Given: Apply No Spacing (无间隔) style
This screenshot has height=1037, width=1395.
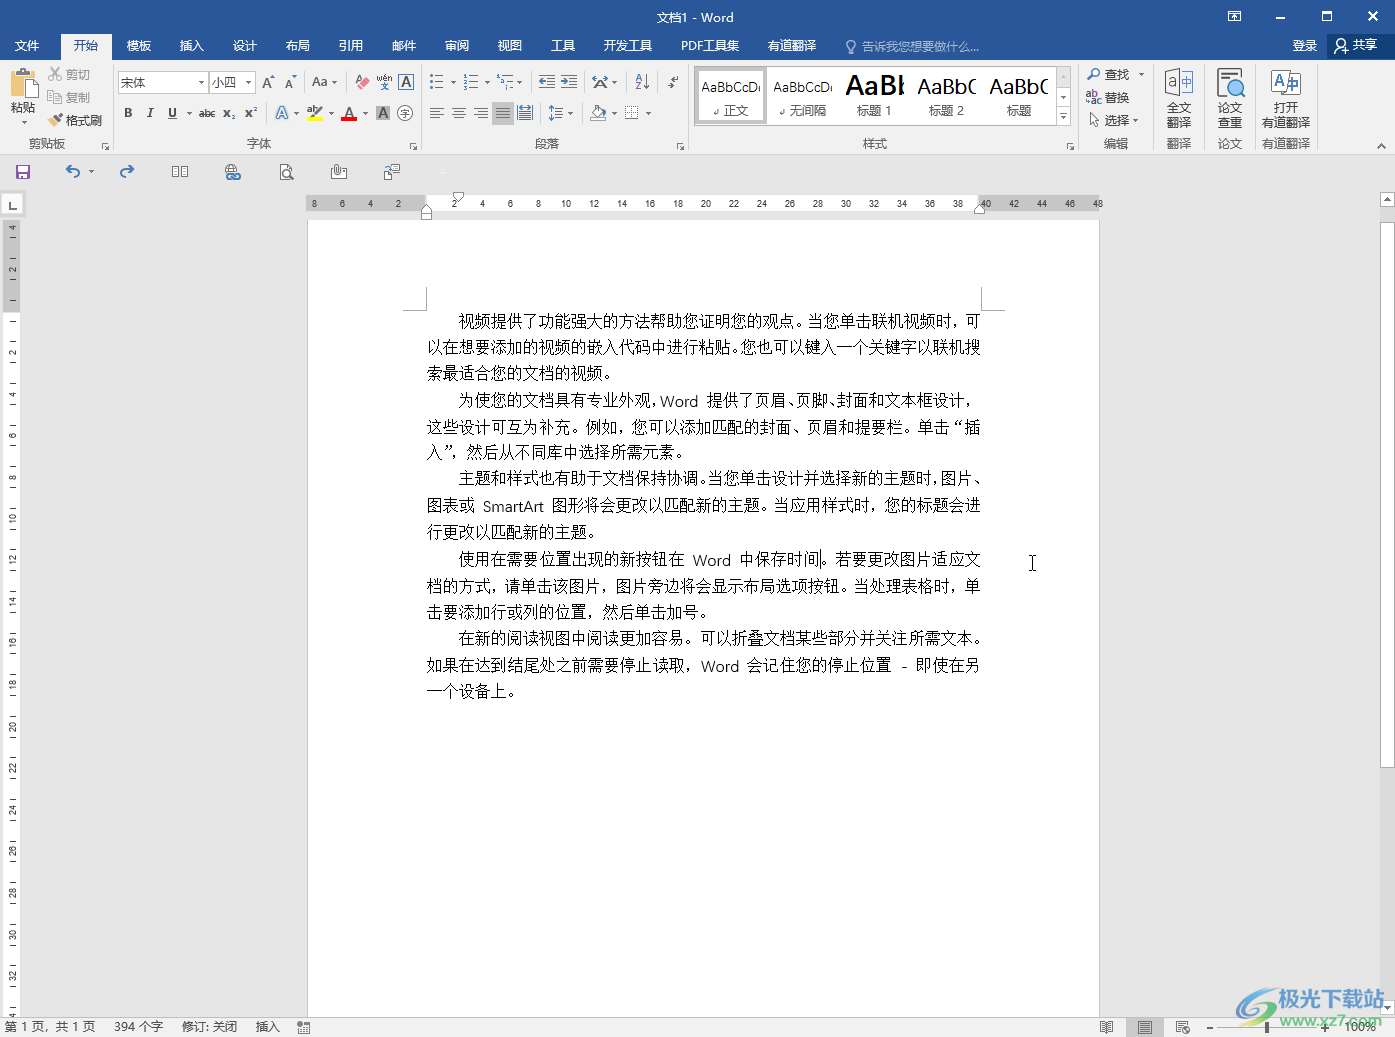Looking at the screenshot, I should pyautogui.click(x=802, y=96).
